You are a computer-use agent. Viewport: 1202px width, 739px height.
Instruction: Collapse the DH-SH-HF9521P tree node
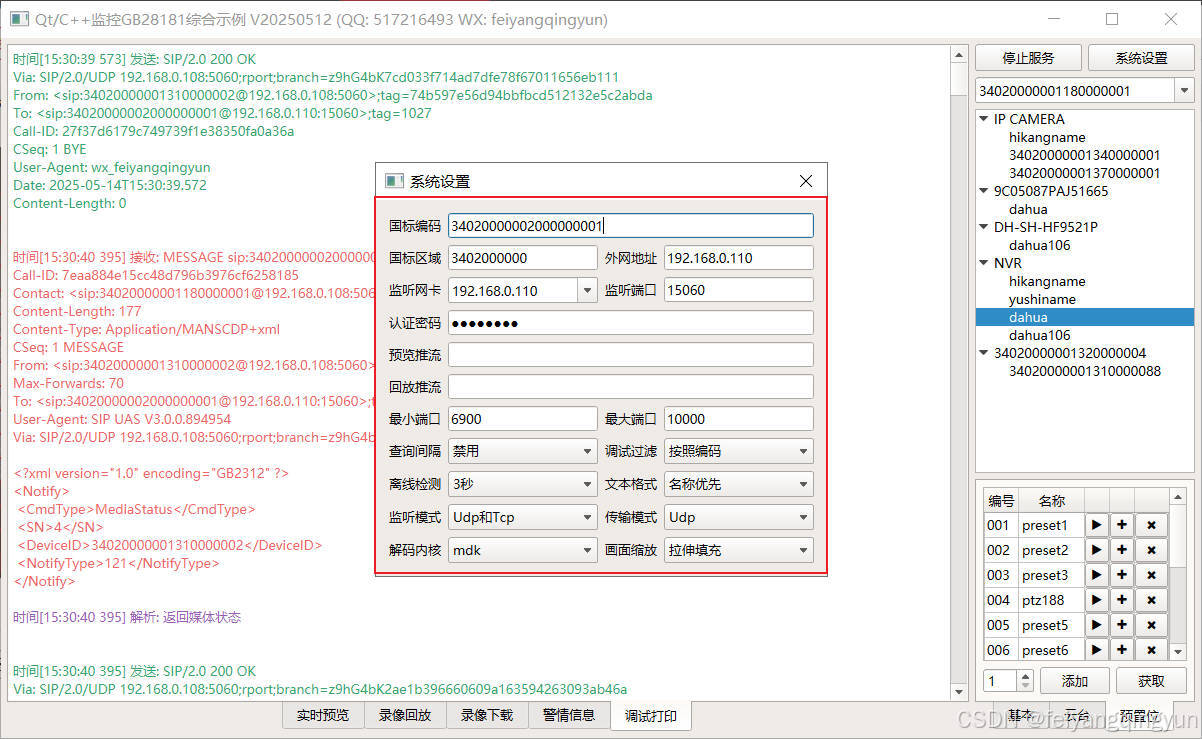pos(984,227)
